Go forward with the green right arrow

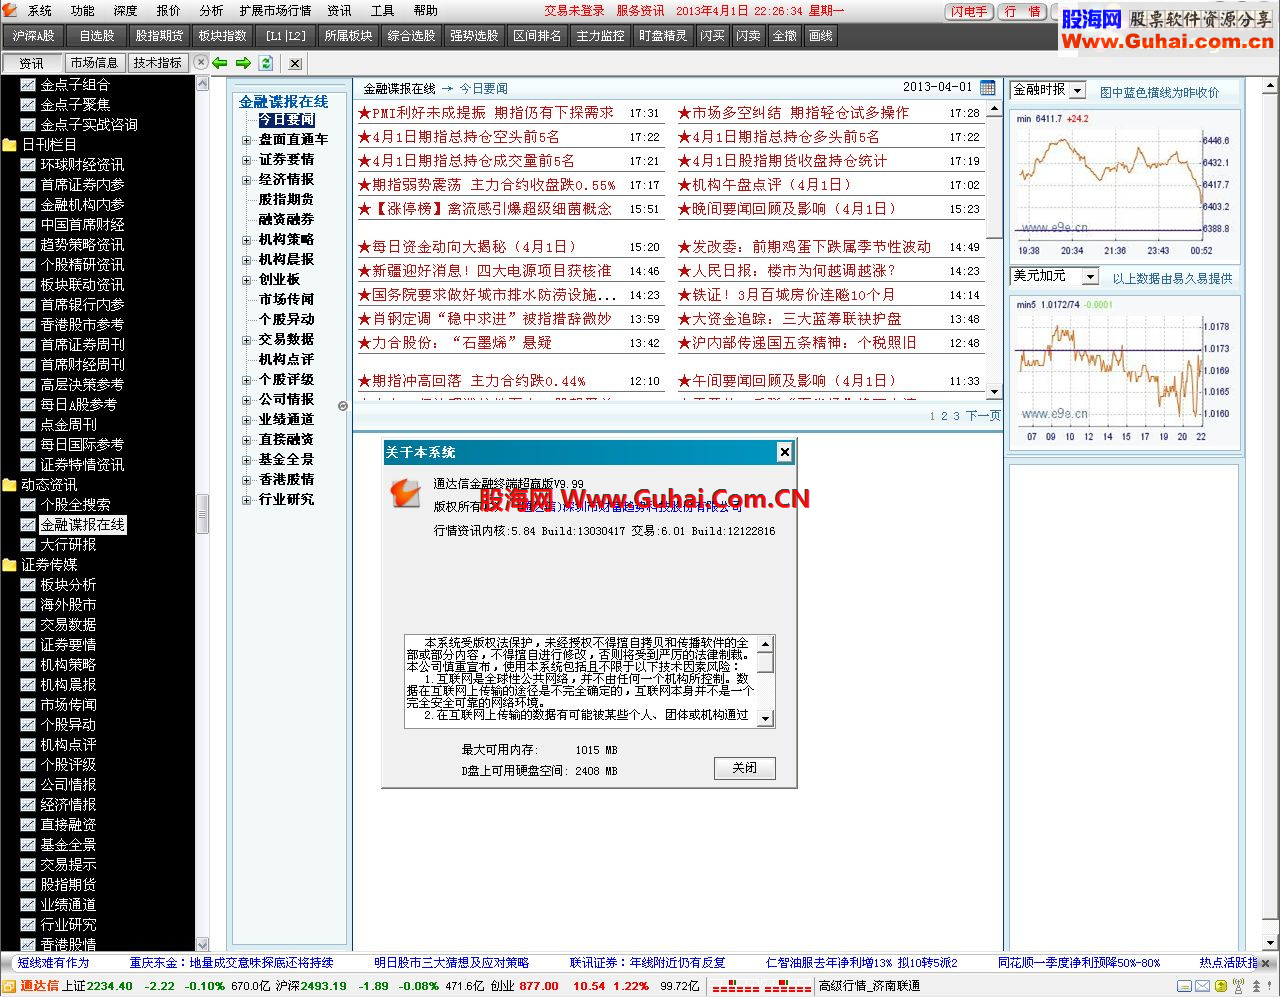coord(242,62)
